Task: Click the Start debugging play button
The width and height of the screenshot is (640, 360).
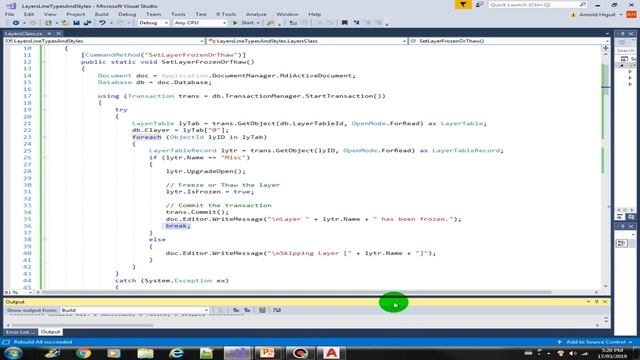Action: pyautogui.click(x=235, y=23)
